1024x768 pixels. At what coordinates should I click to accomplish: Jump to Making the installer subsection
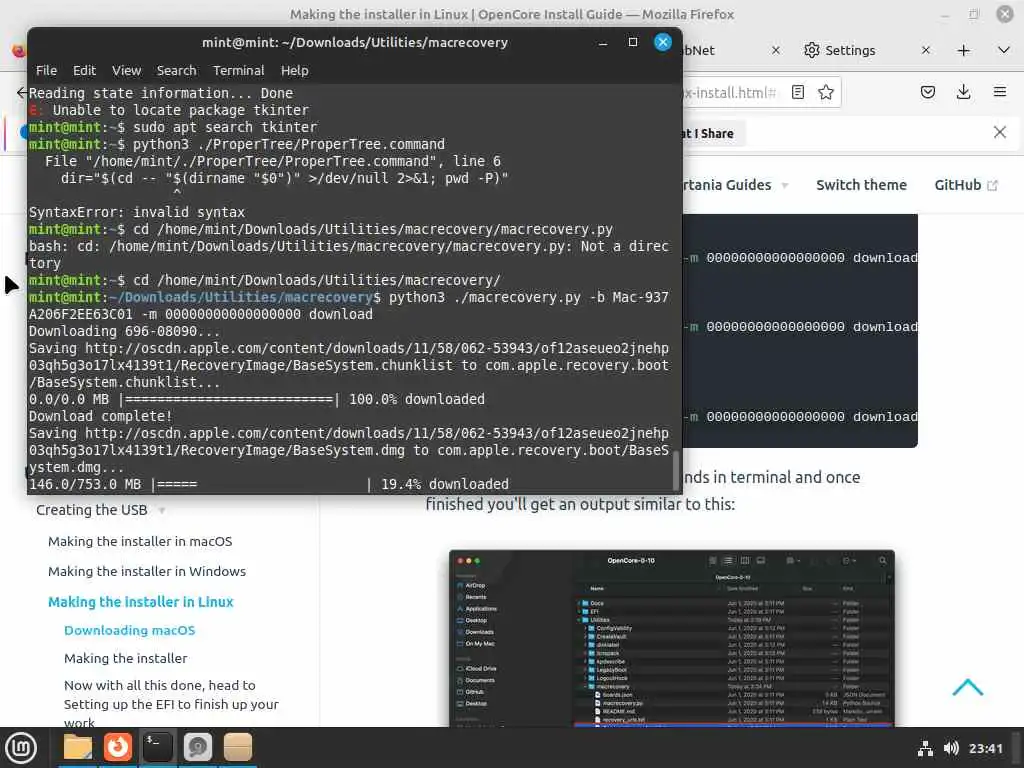(125, 658)
